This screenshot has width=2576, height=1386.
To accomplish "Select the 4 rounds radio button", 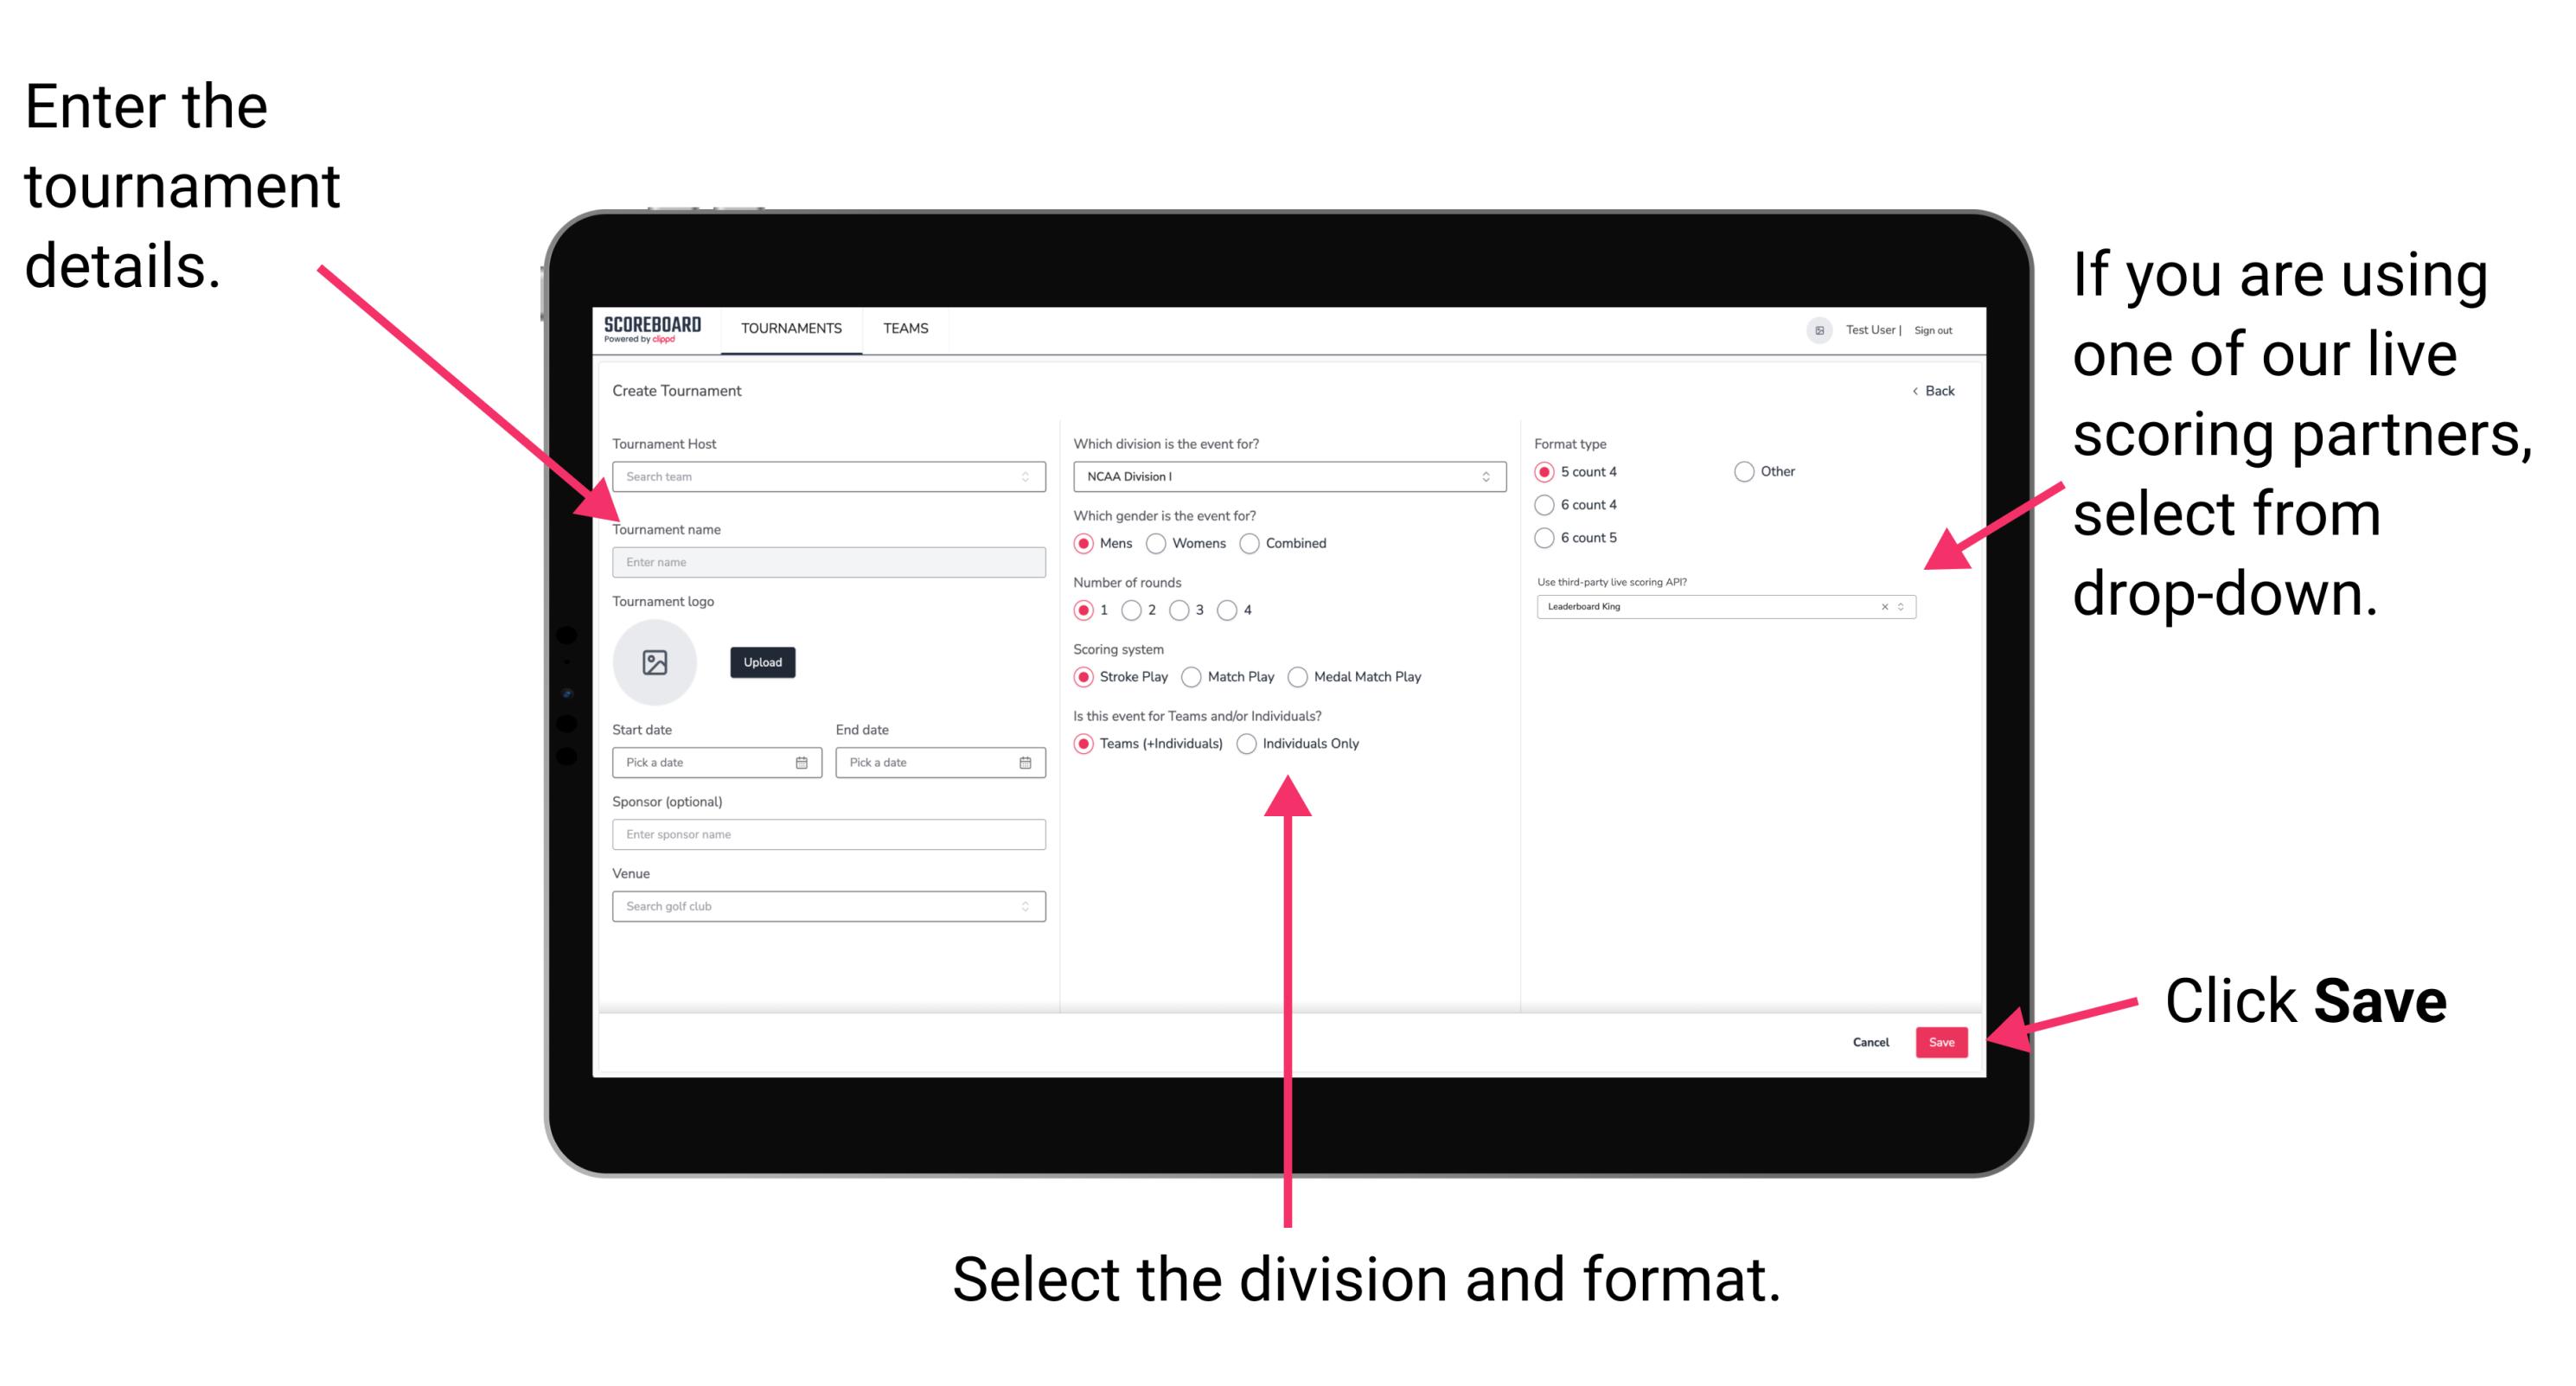I will [x=1237, y=611].
